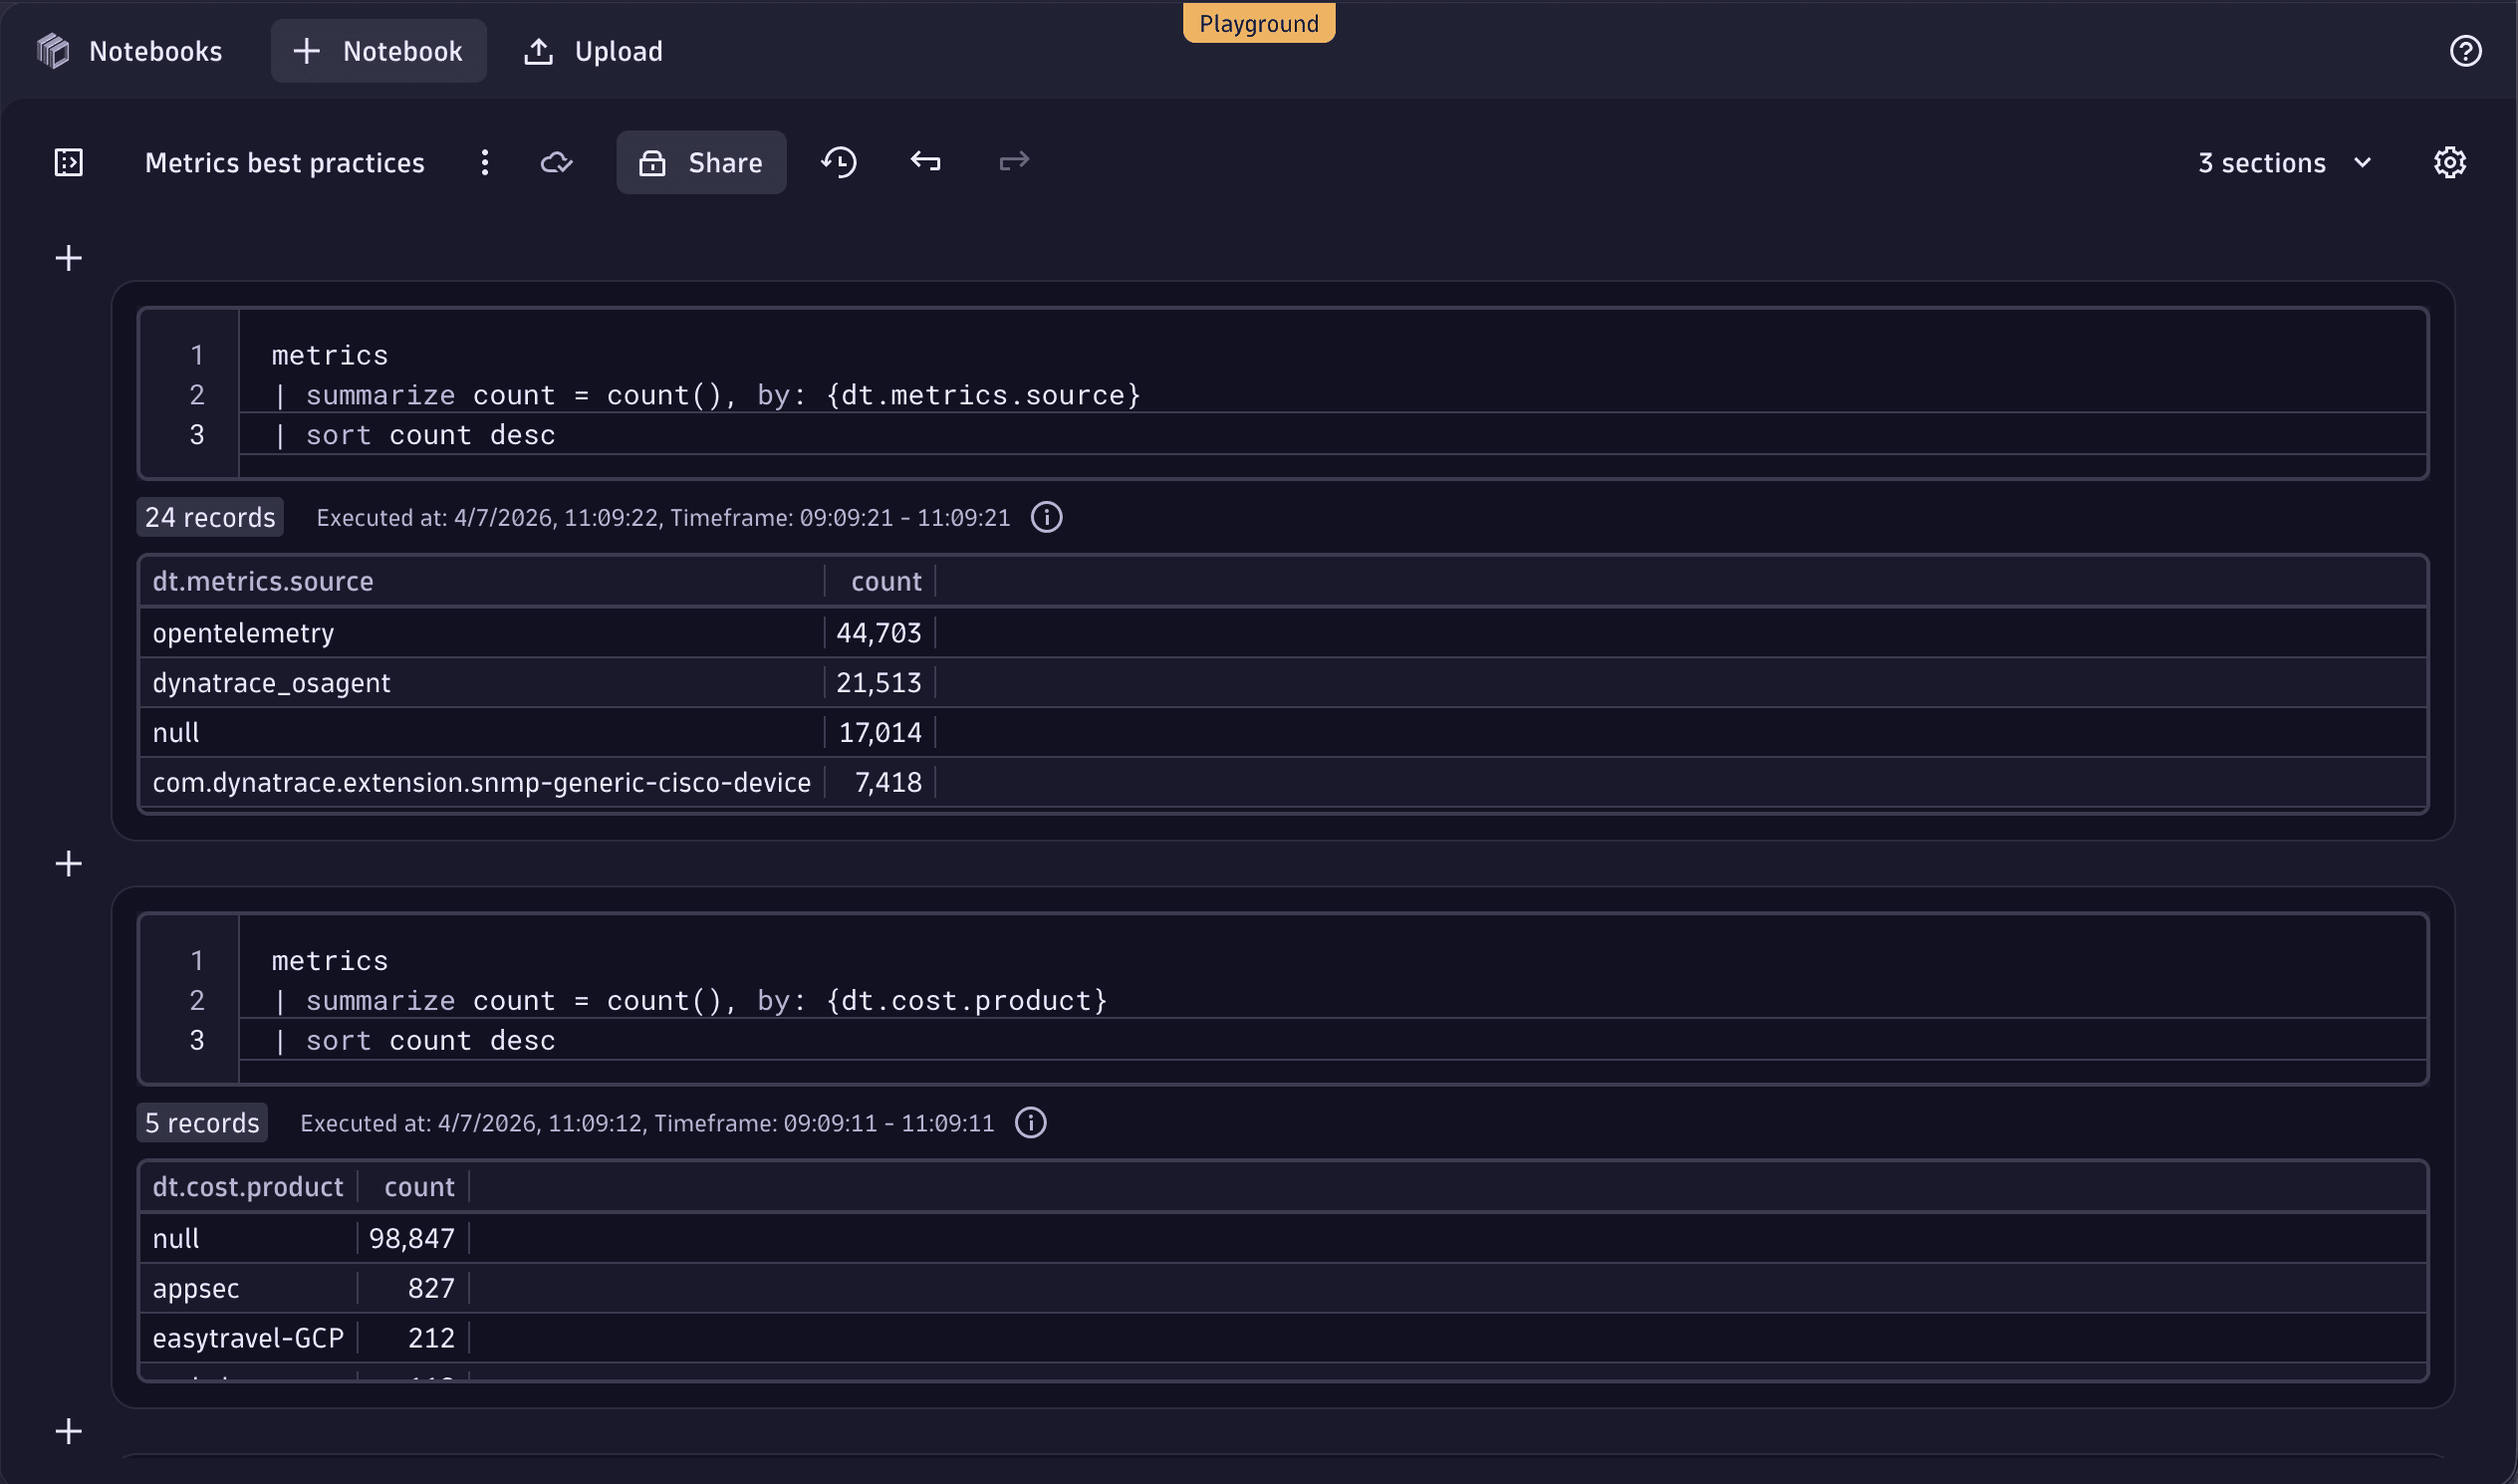
Task: Open the version history via the clock icon
Action: coord(839,161)
